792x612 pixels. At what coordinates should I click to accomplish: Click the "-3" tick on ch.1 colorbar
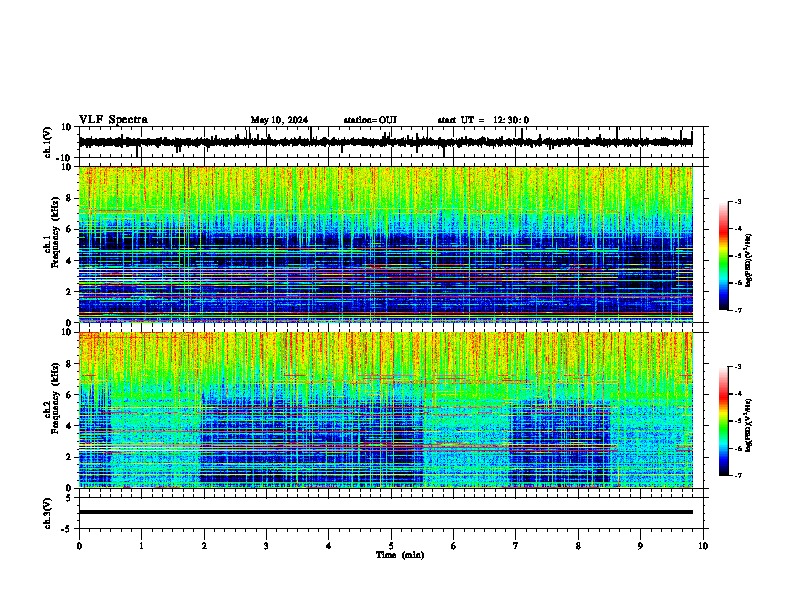738,201
